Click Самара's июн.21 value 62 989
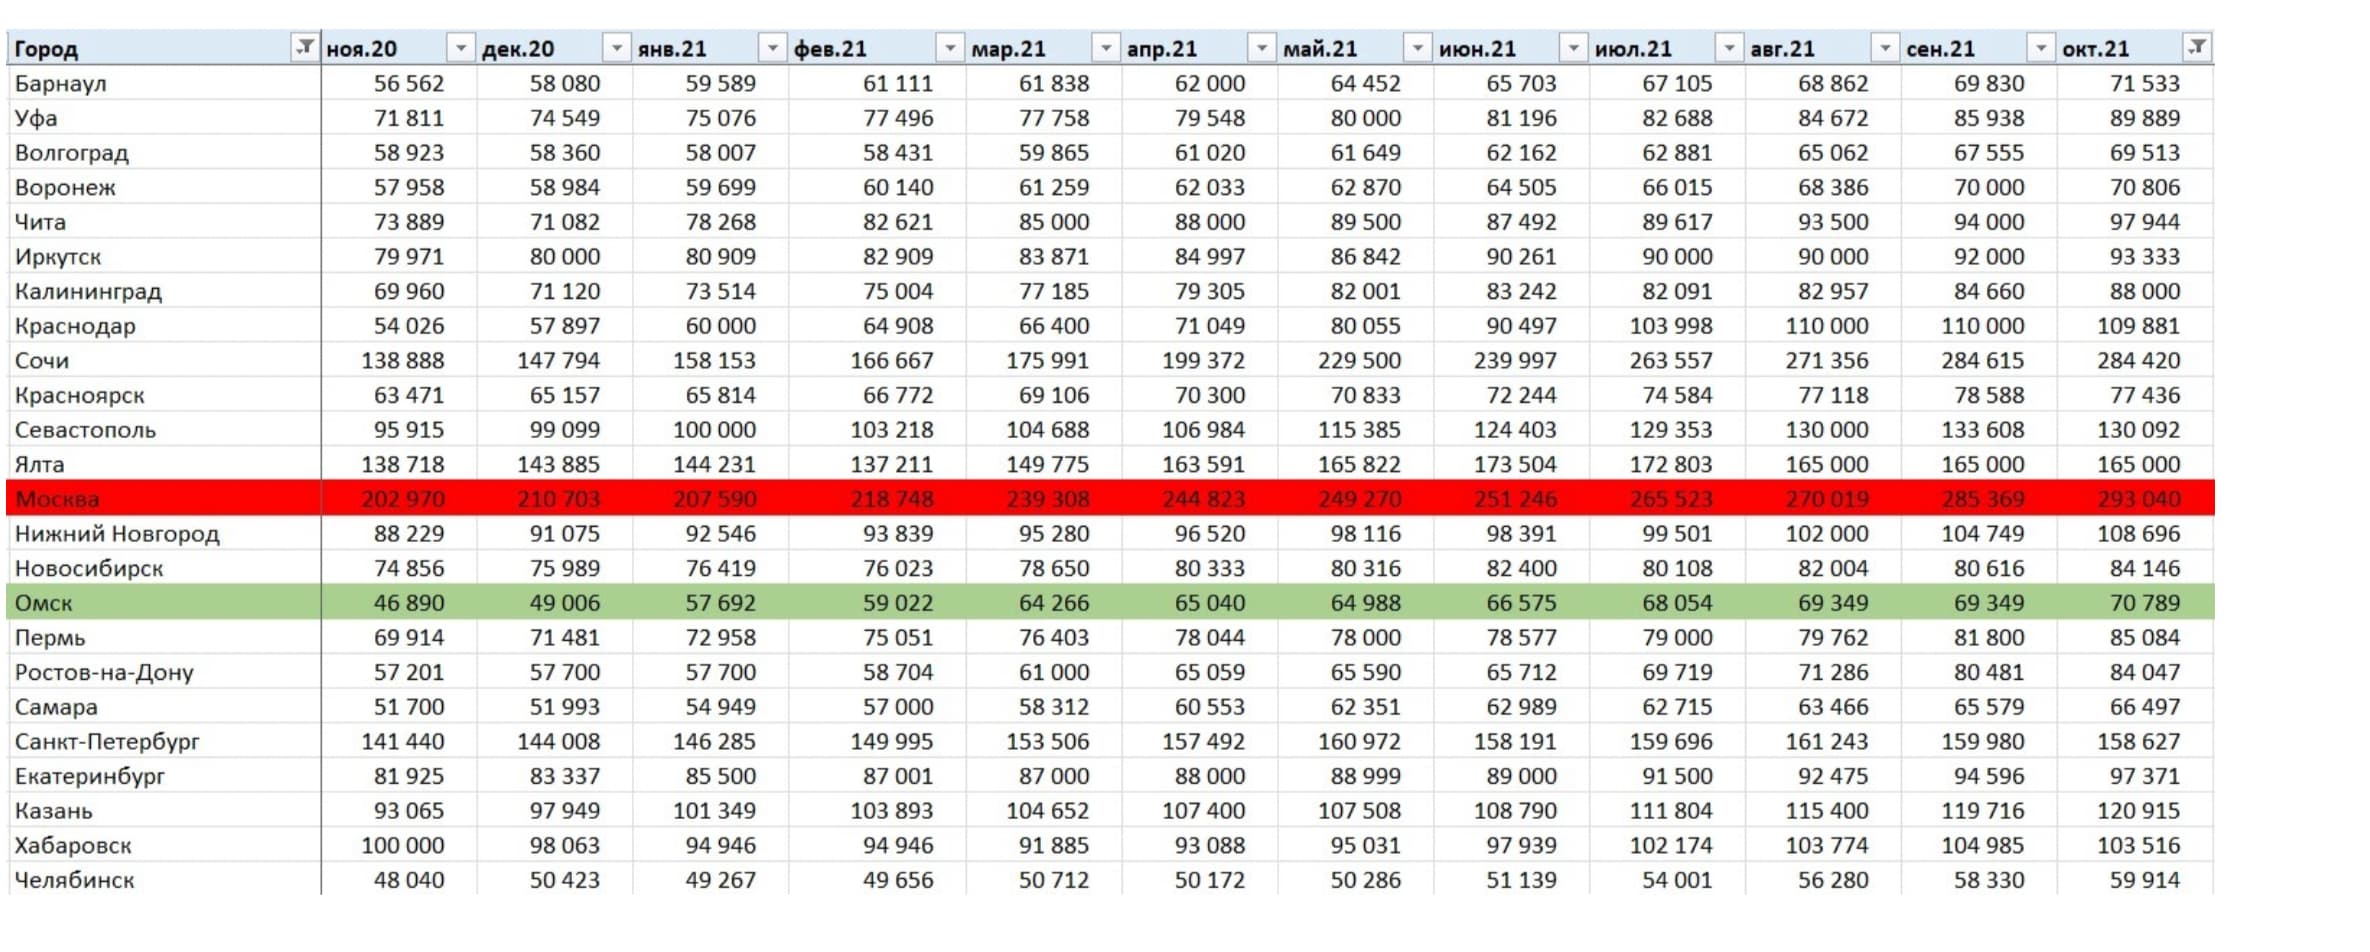 [1521, 707]
